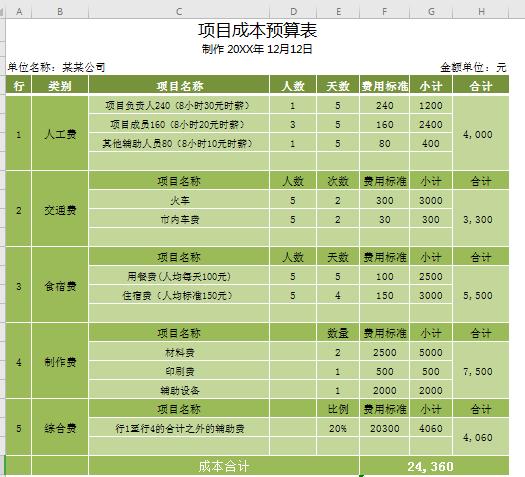Image resolution: width=525 pixels, height=477 pixels.
Task: Select the 住宿费（人均标准150元）cell
Action: coord(179,295)
